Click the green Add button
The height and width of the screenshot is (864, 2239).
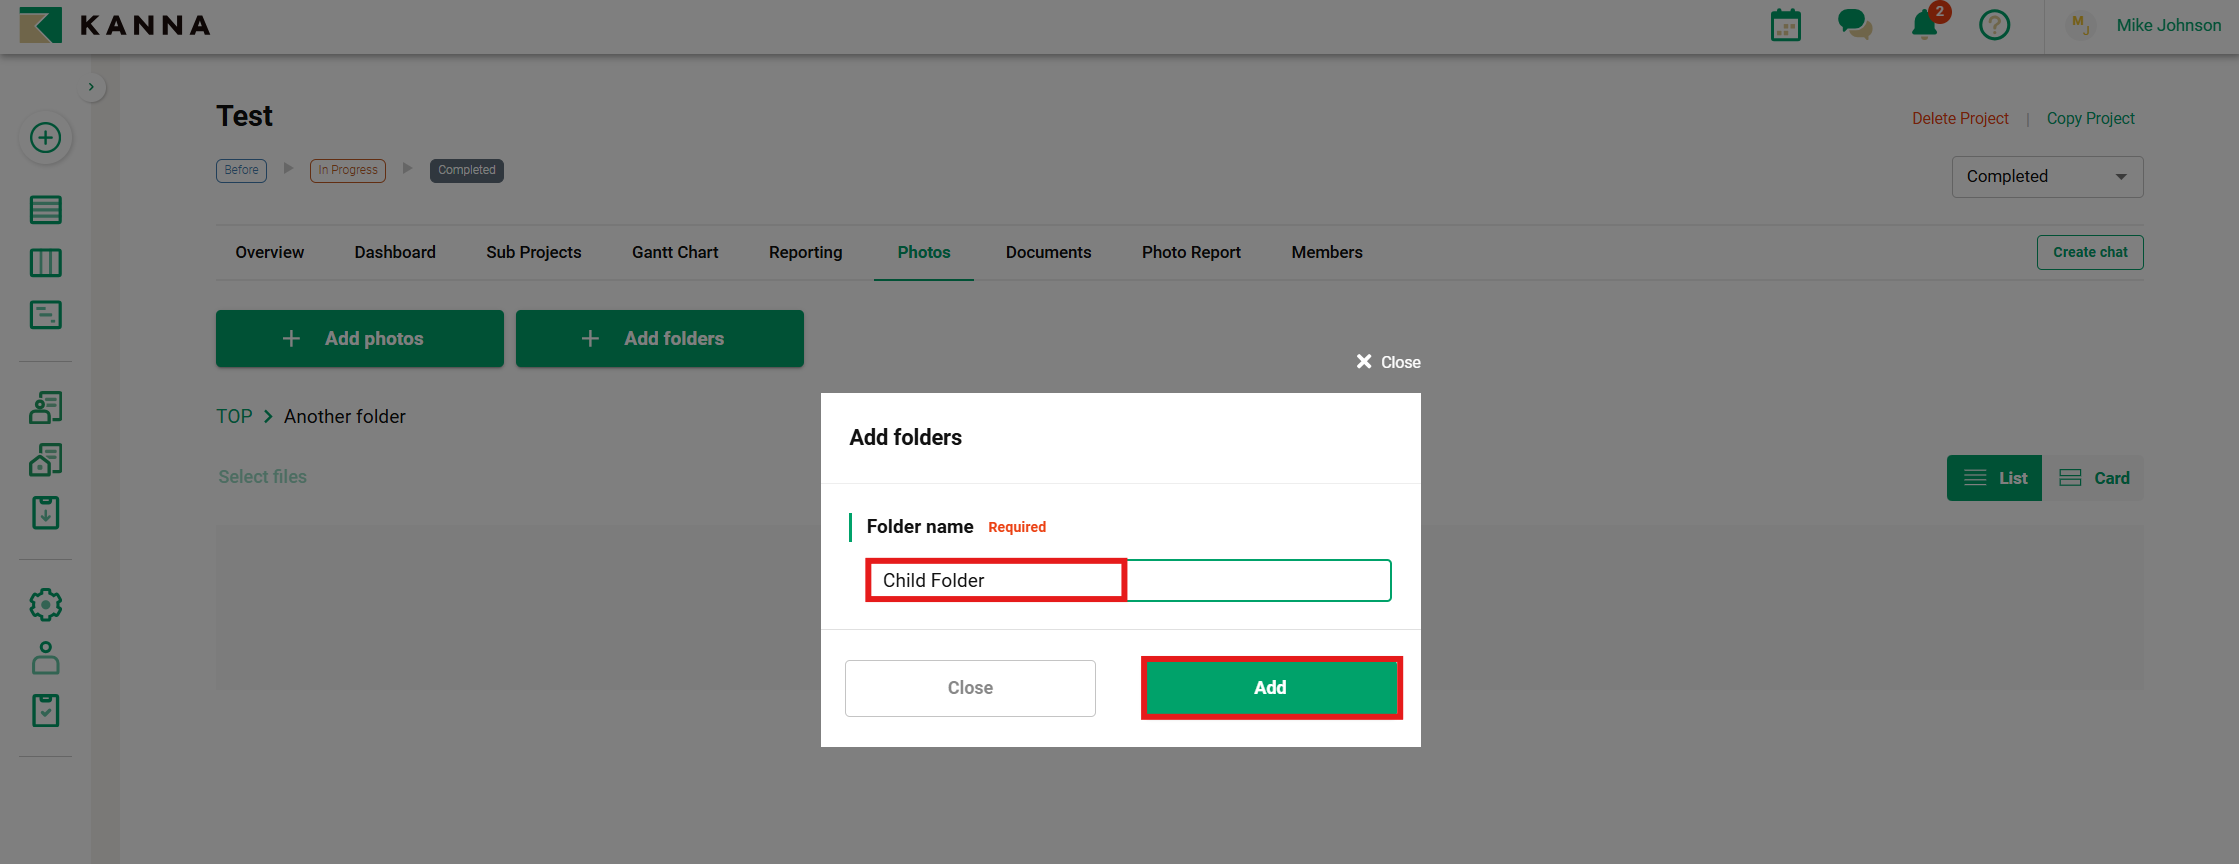coord(1270,688)
